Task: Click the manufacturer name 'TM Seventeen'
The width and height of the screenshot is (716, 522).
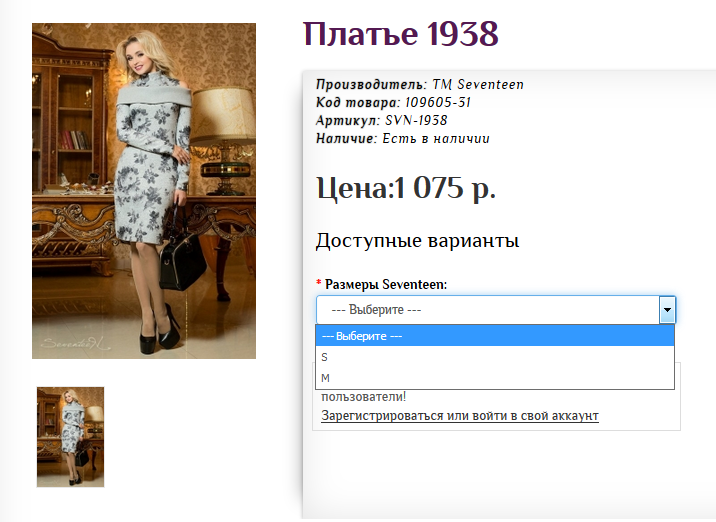Action: pos(477,84)
